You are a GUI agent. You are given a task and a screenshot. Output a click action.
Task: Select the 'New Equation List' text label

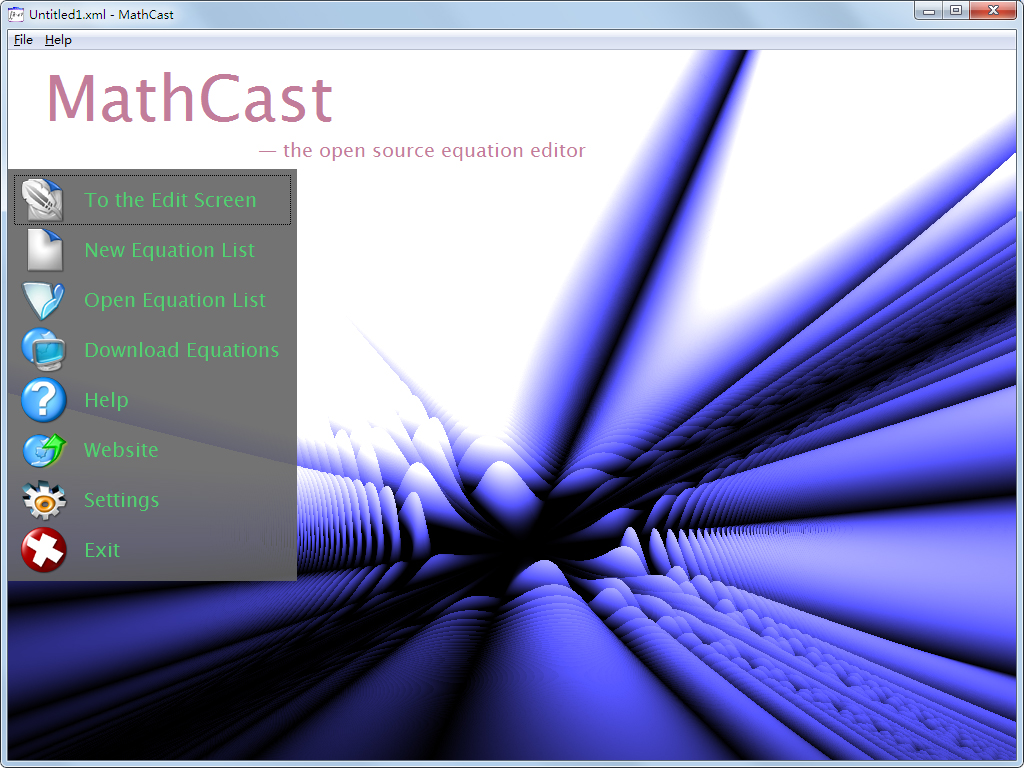169,250
